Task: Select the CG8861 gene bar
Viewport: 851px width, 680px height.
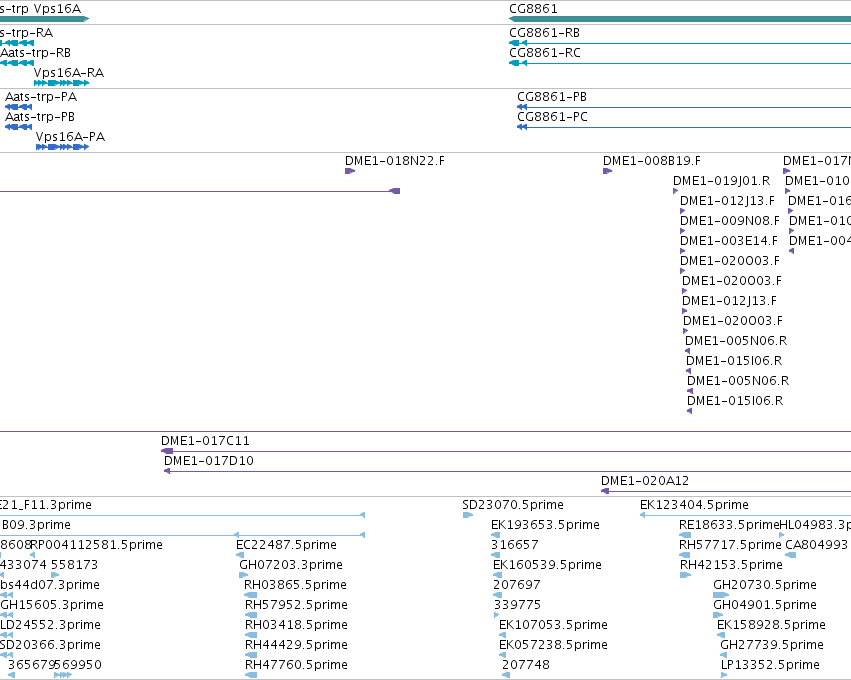Action: [x=680, y=19]
